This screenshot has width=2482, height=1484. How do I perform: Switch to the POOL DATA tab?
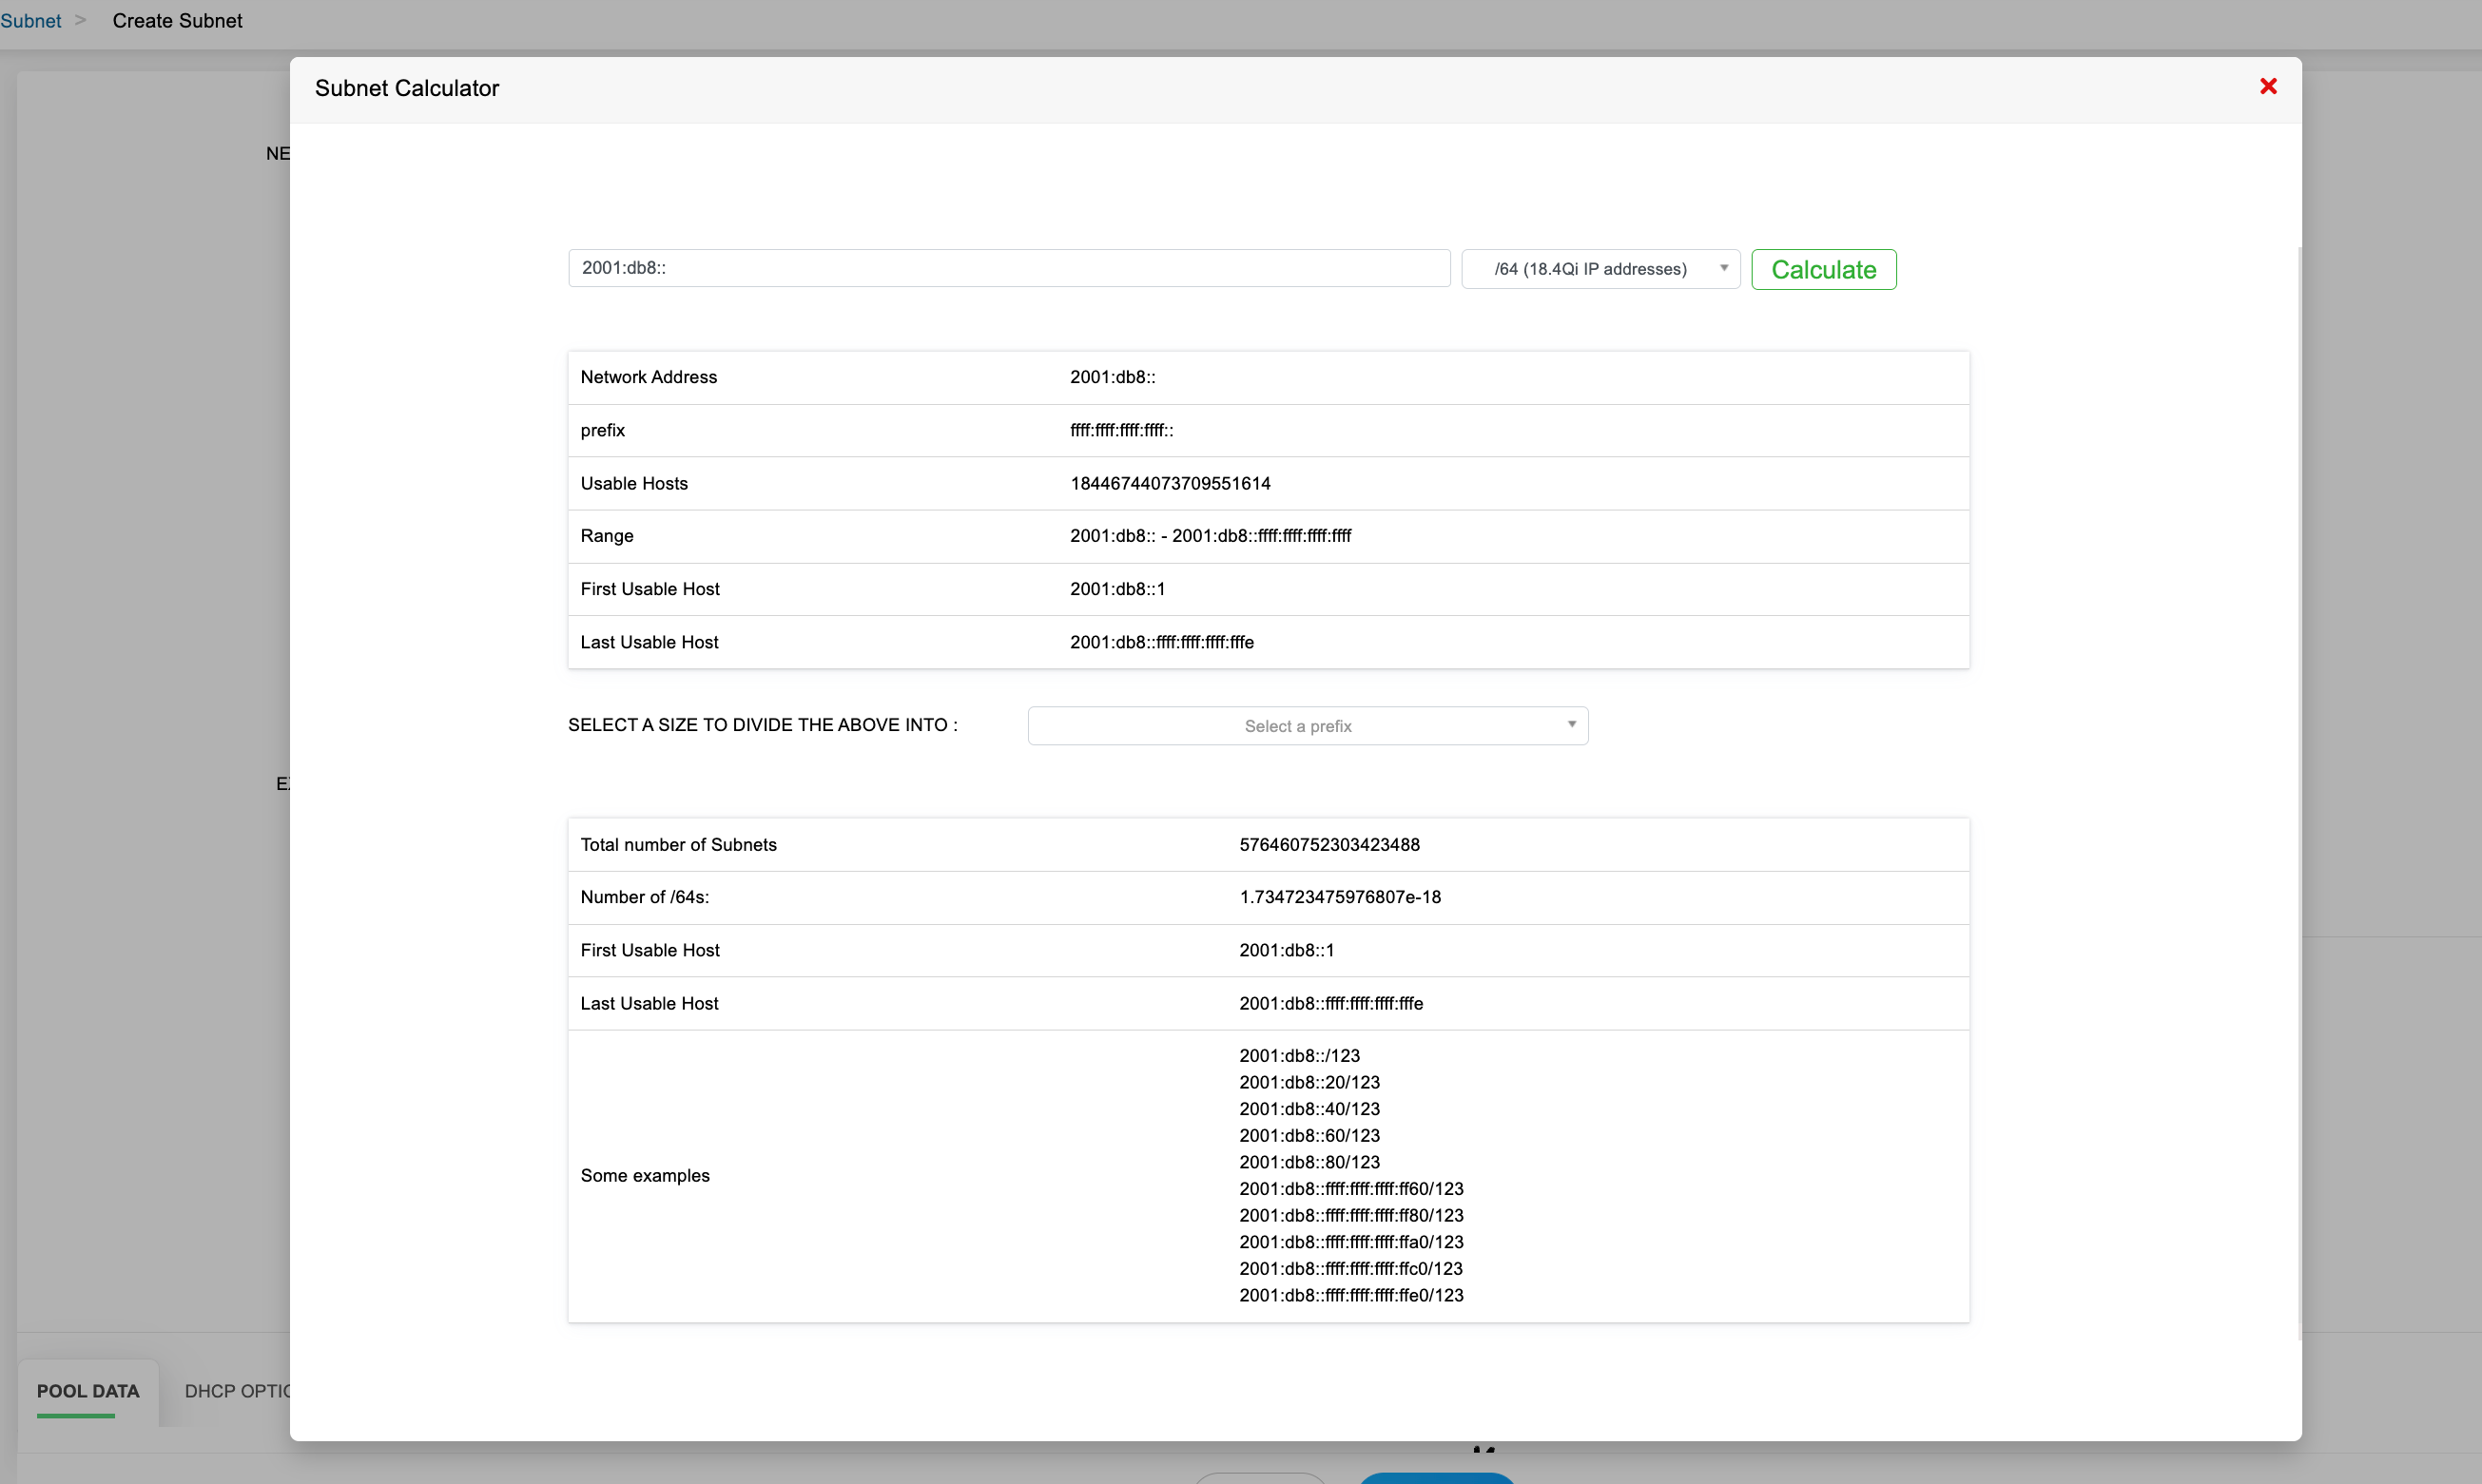coord(88,1391)
